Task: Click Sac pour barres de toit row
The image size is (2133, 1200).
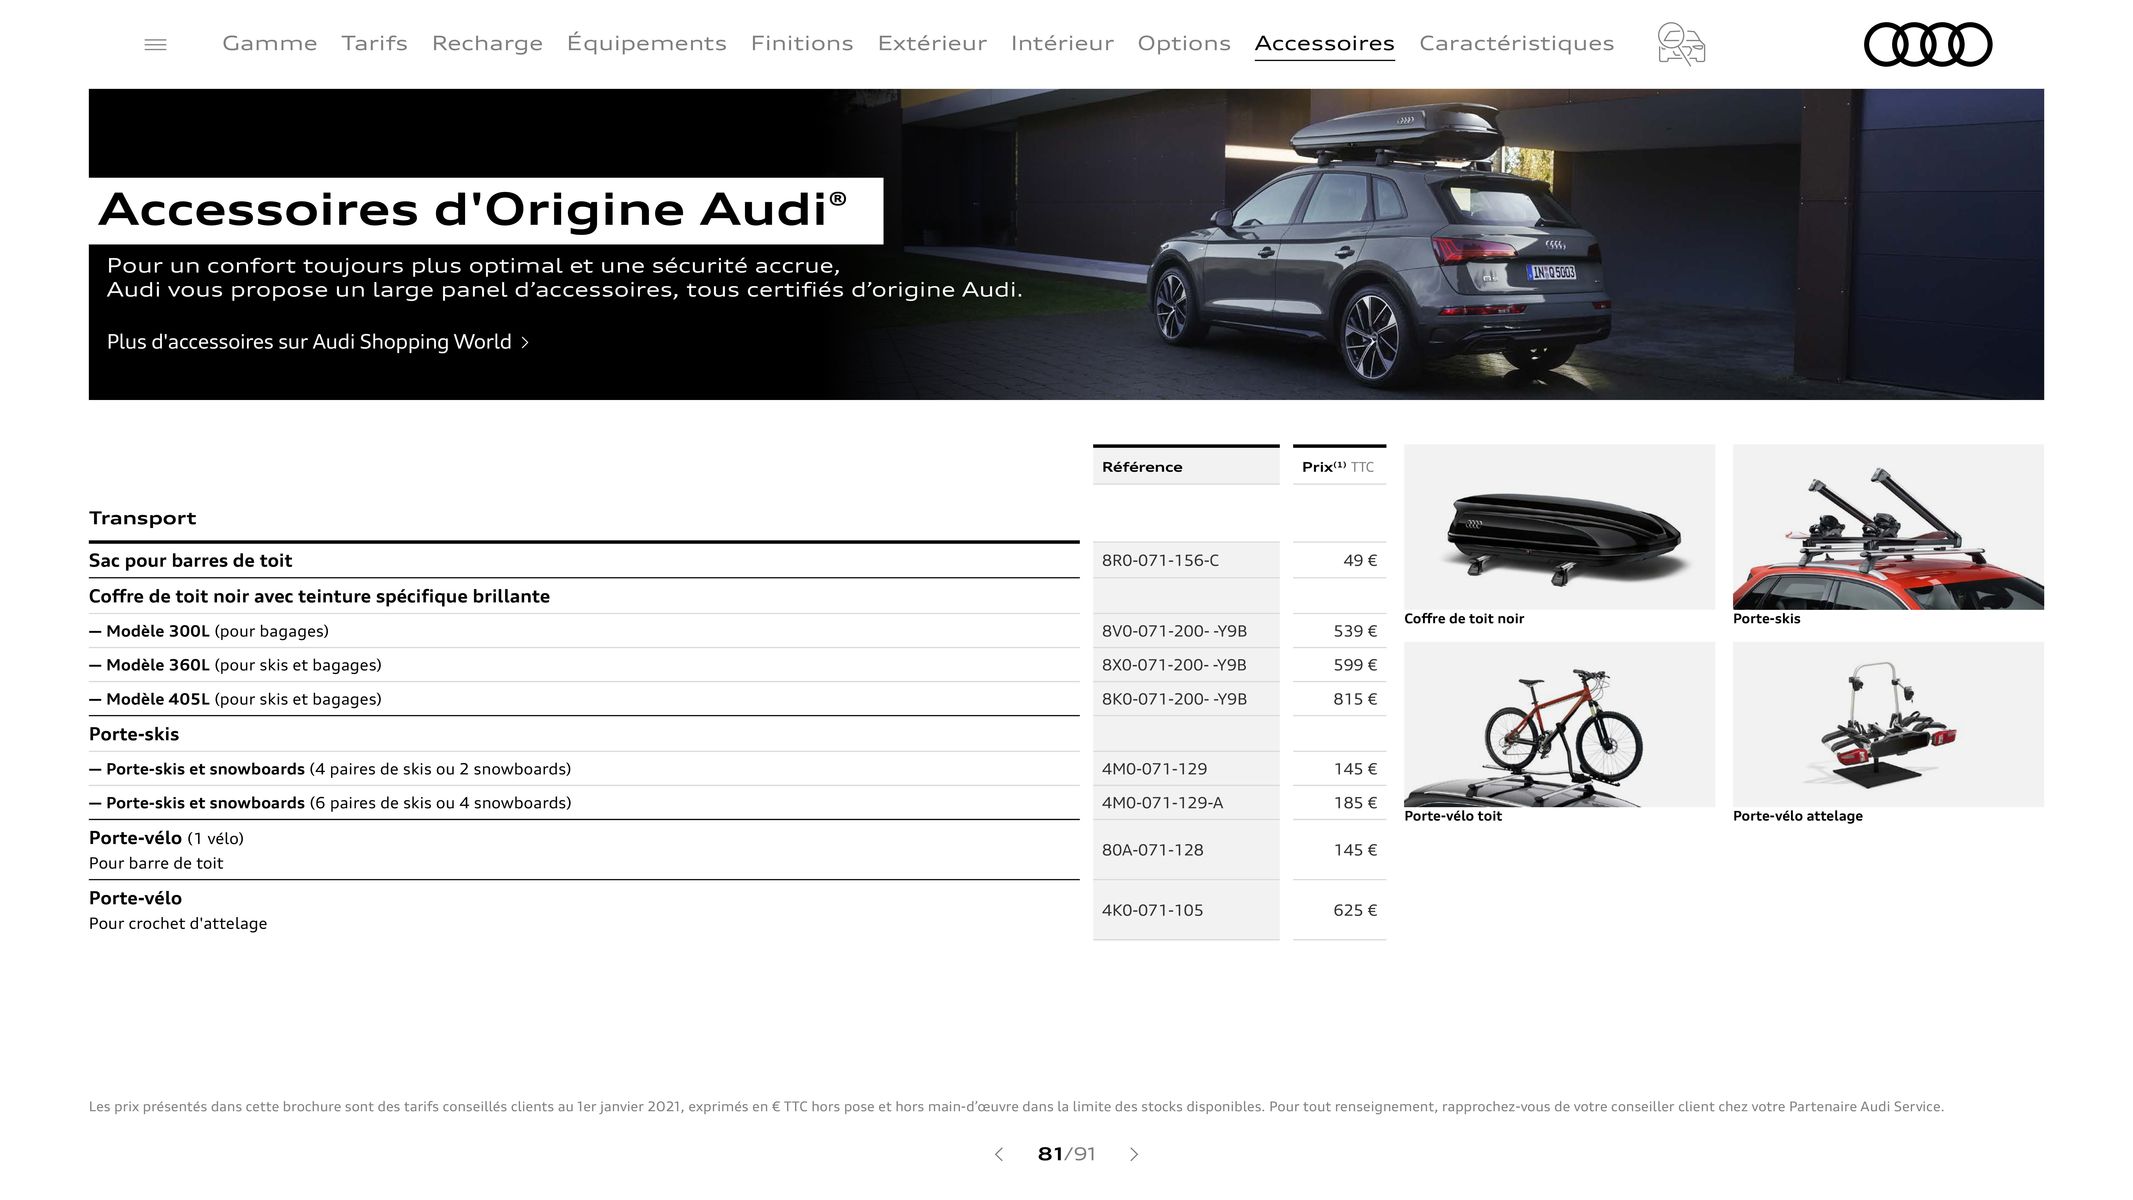Action: click(584, 561)
